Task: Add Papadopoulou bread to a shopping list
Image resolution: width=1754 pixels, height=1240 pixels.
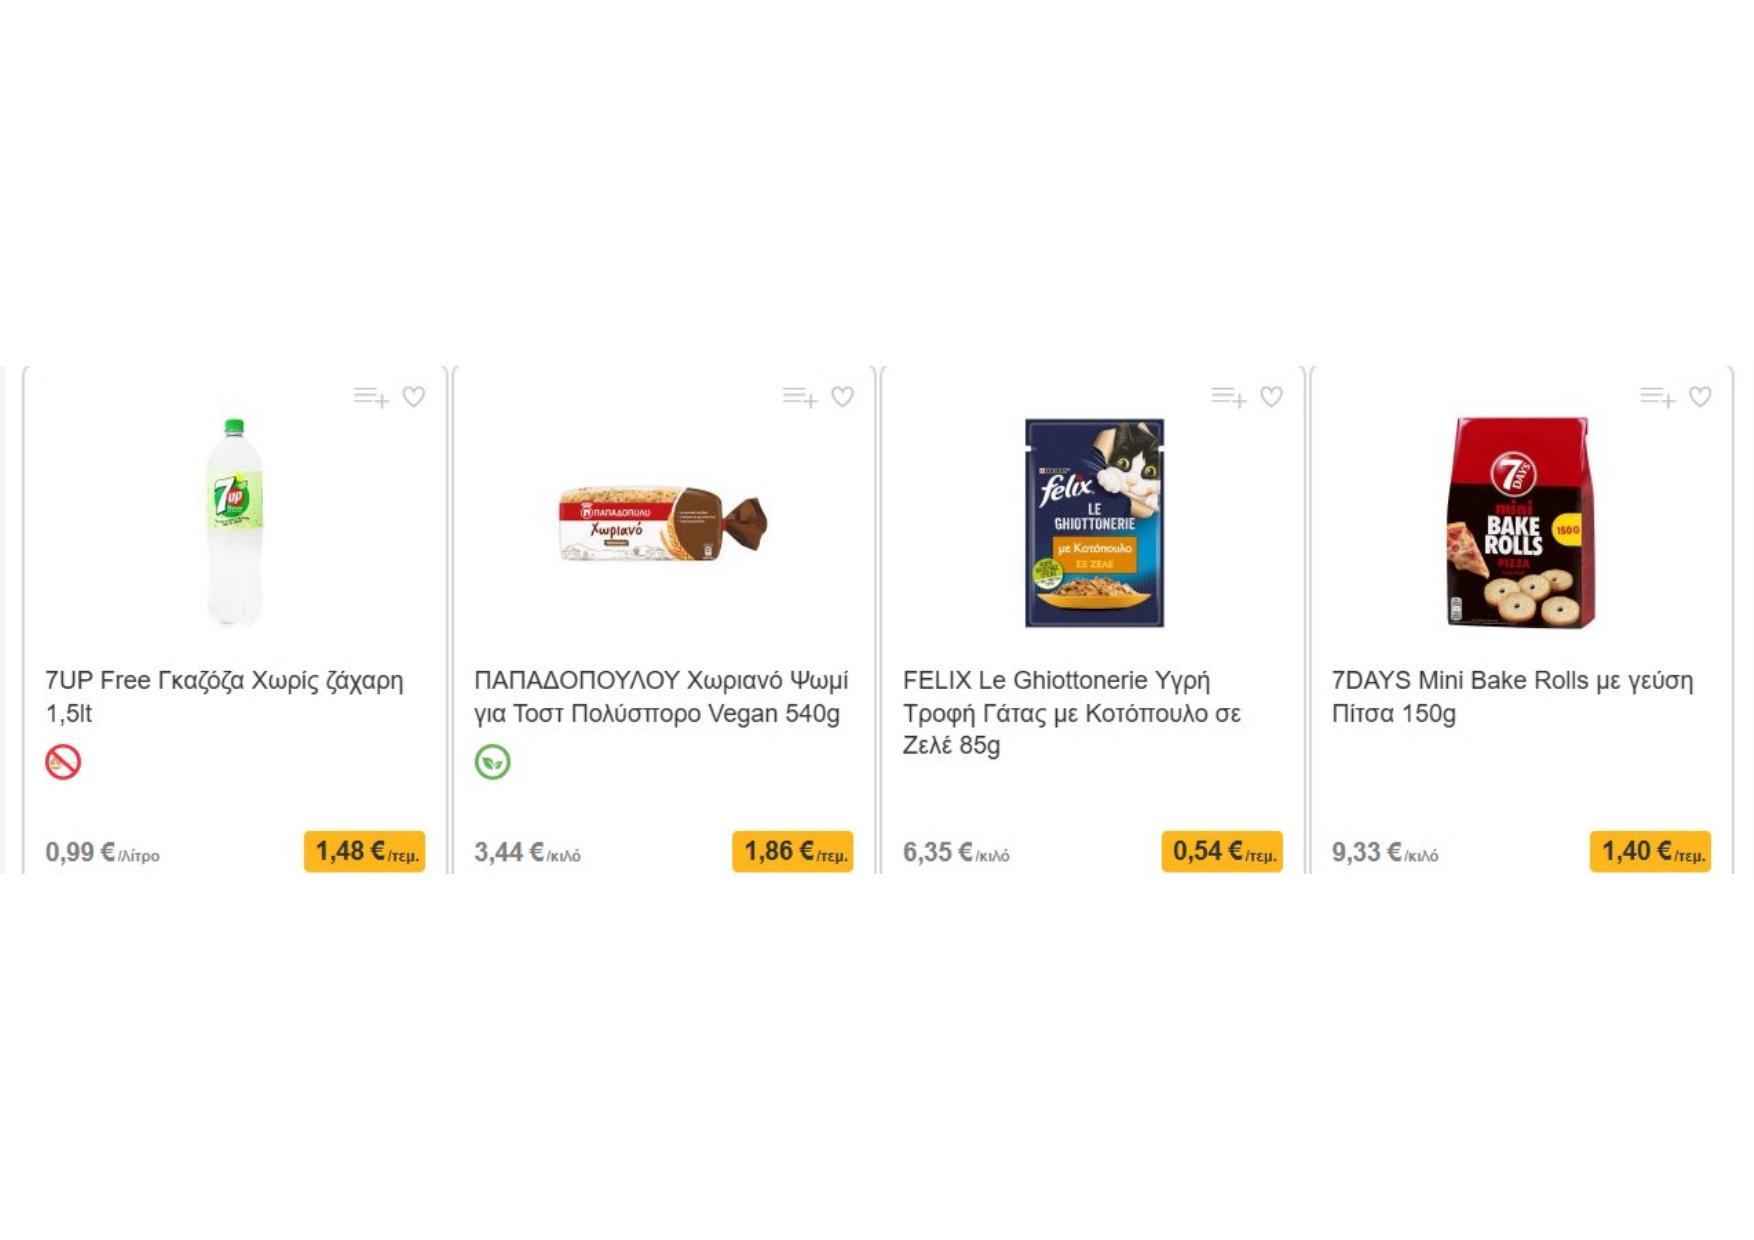Action: point(799,397)
